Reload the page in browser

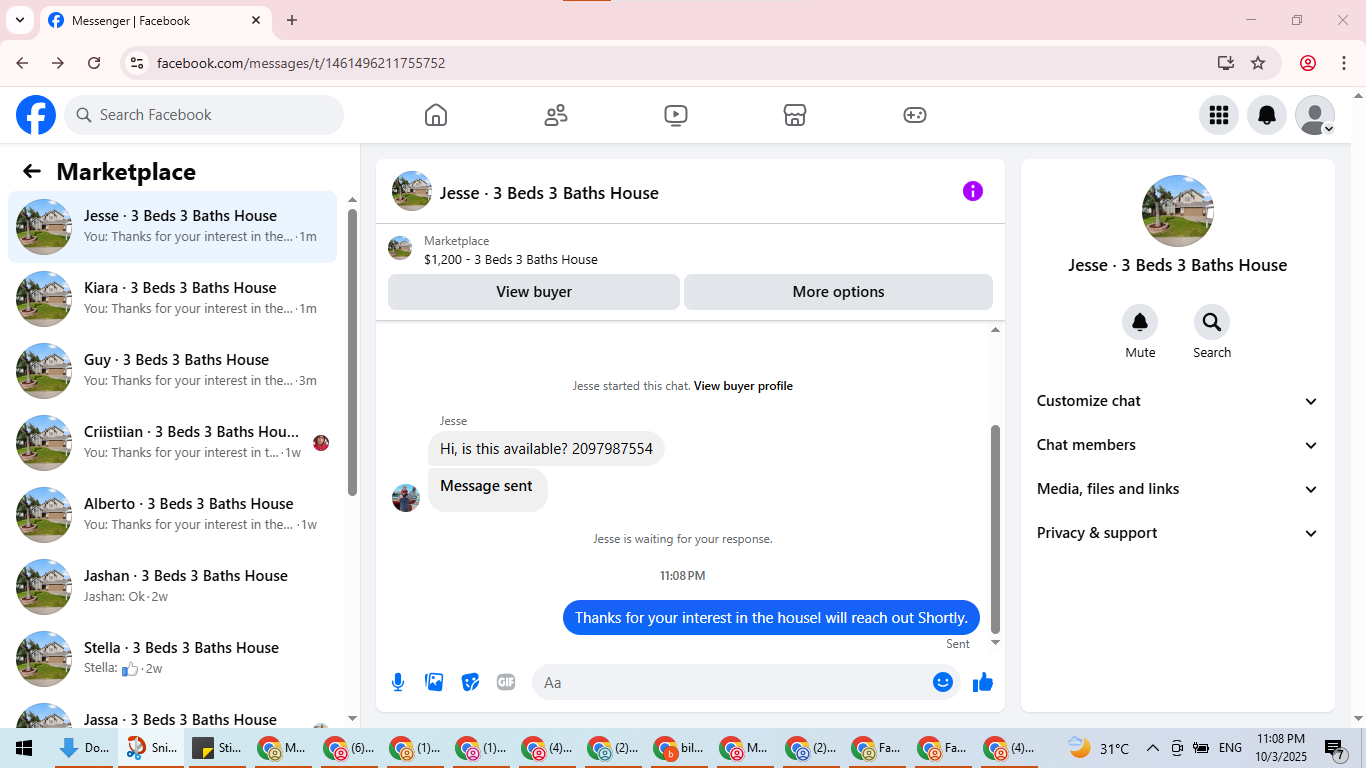click(94, 63)
